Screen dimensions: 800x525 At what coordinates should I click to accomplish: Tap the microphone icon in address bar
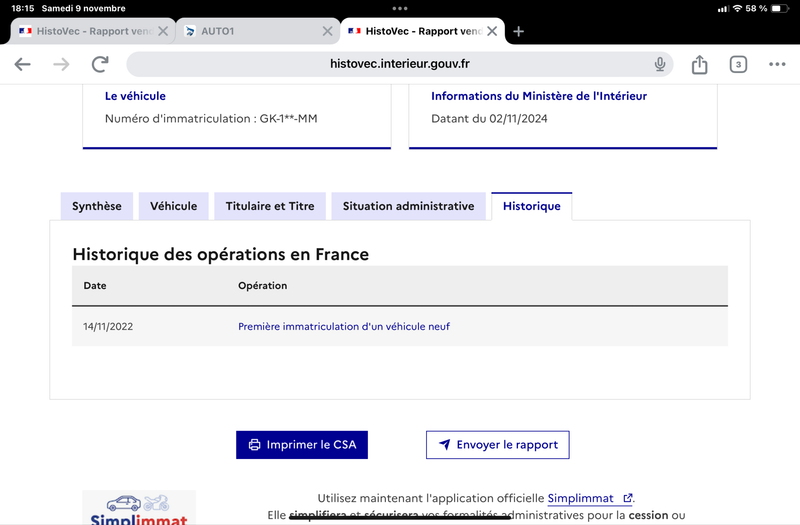(x=660, y=64)
